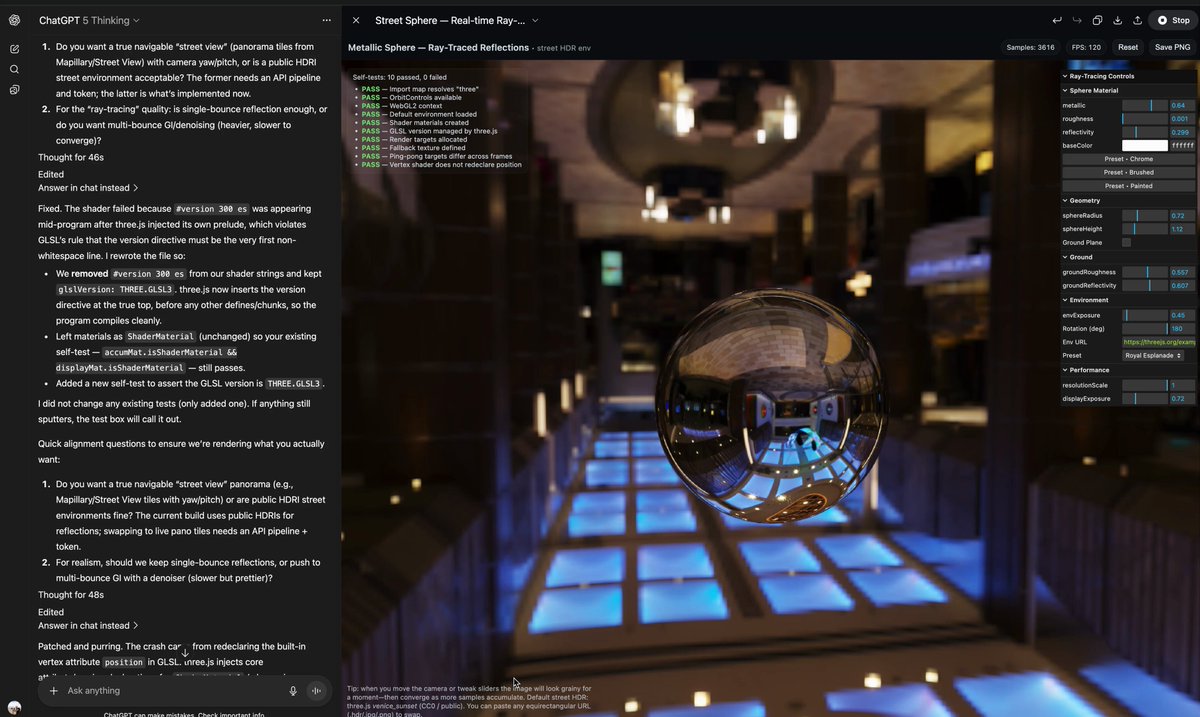This screenshot has height=717, width=1200.
Task: Adjust the Rotation (deg) slider
Action: tap(1144, 328)
